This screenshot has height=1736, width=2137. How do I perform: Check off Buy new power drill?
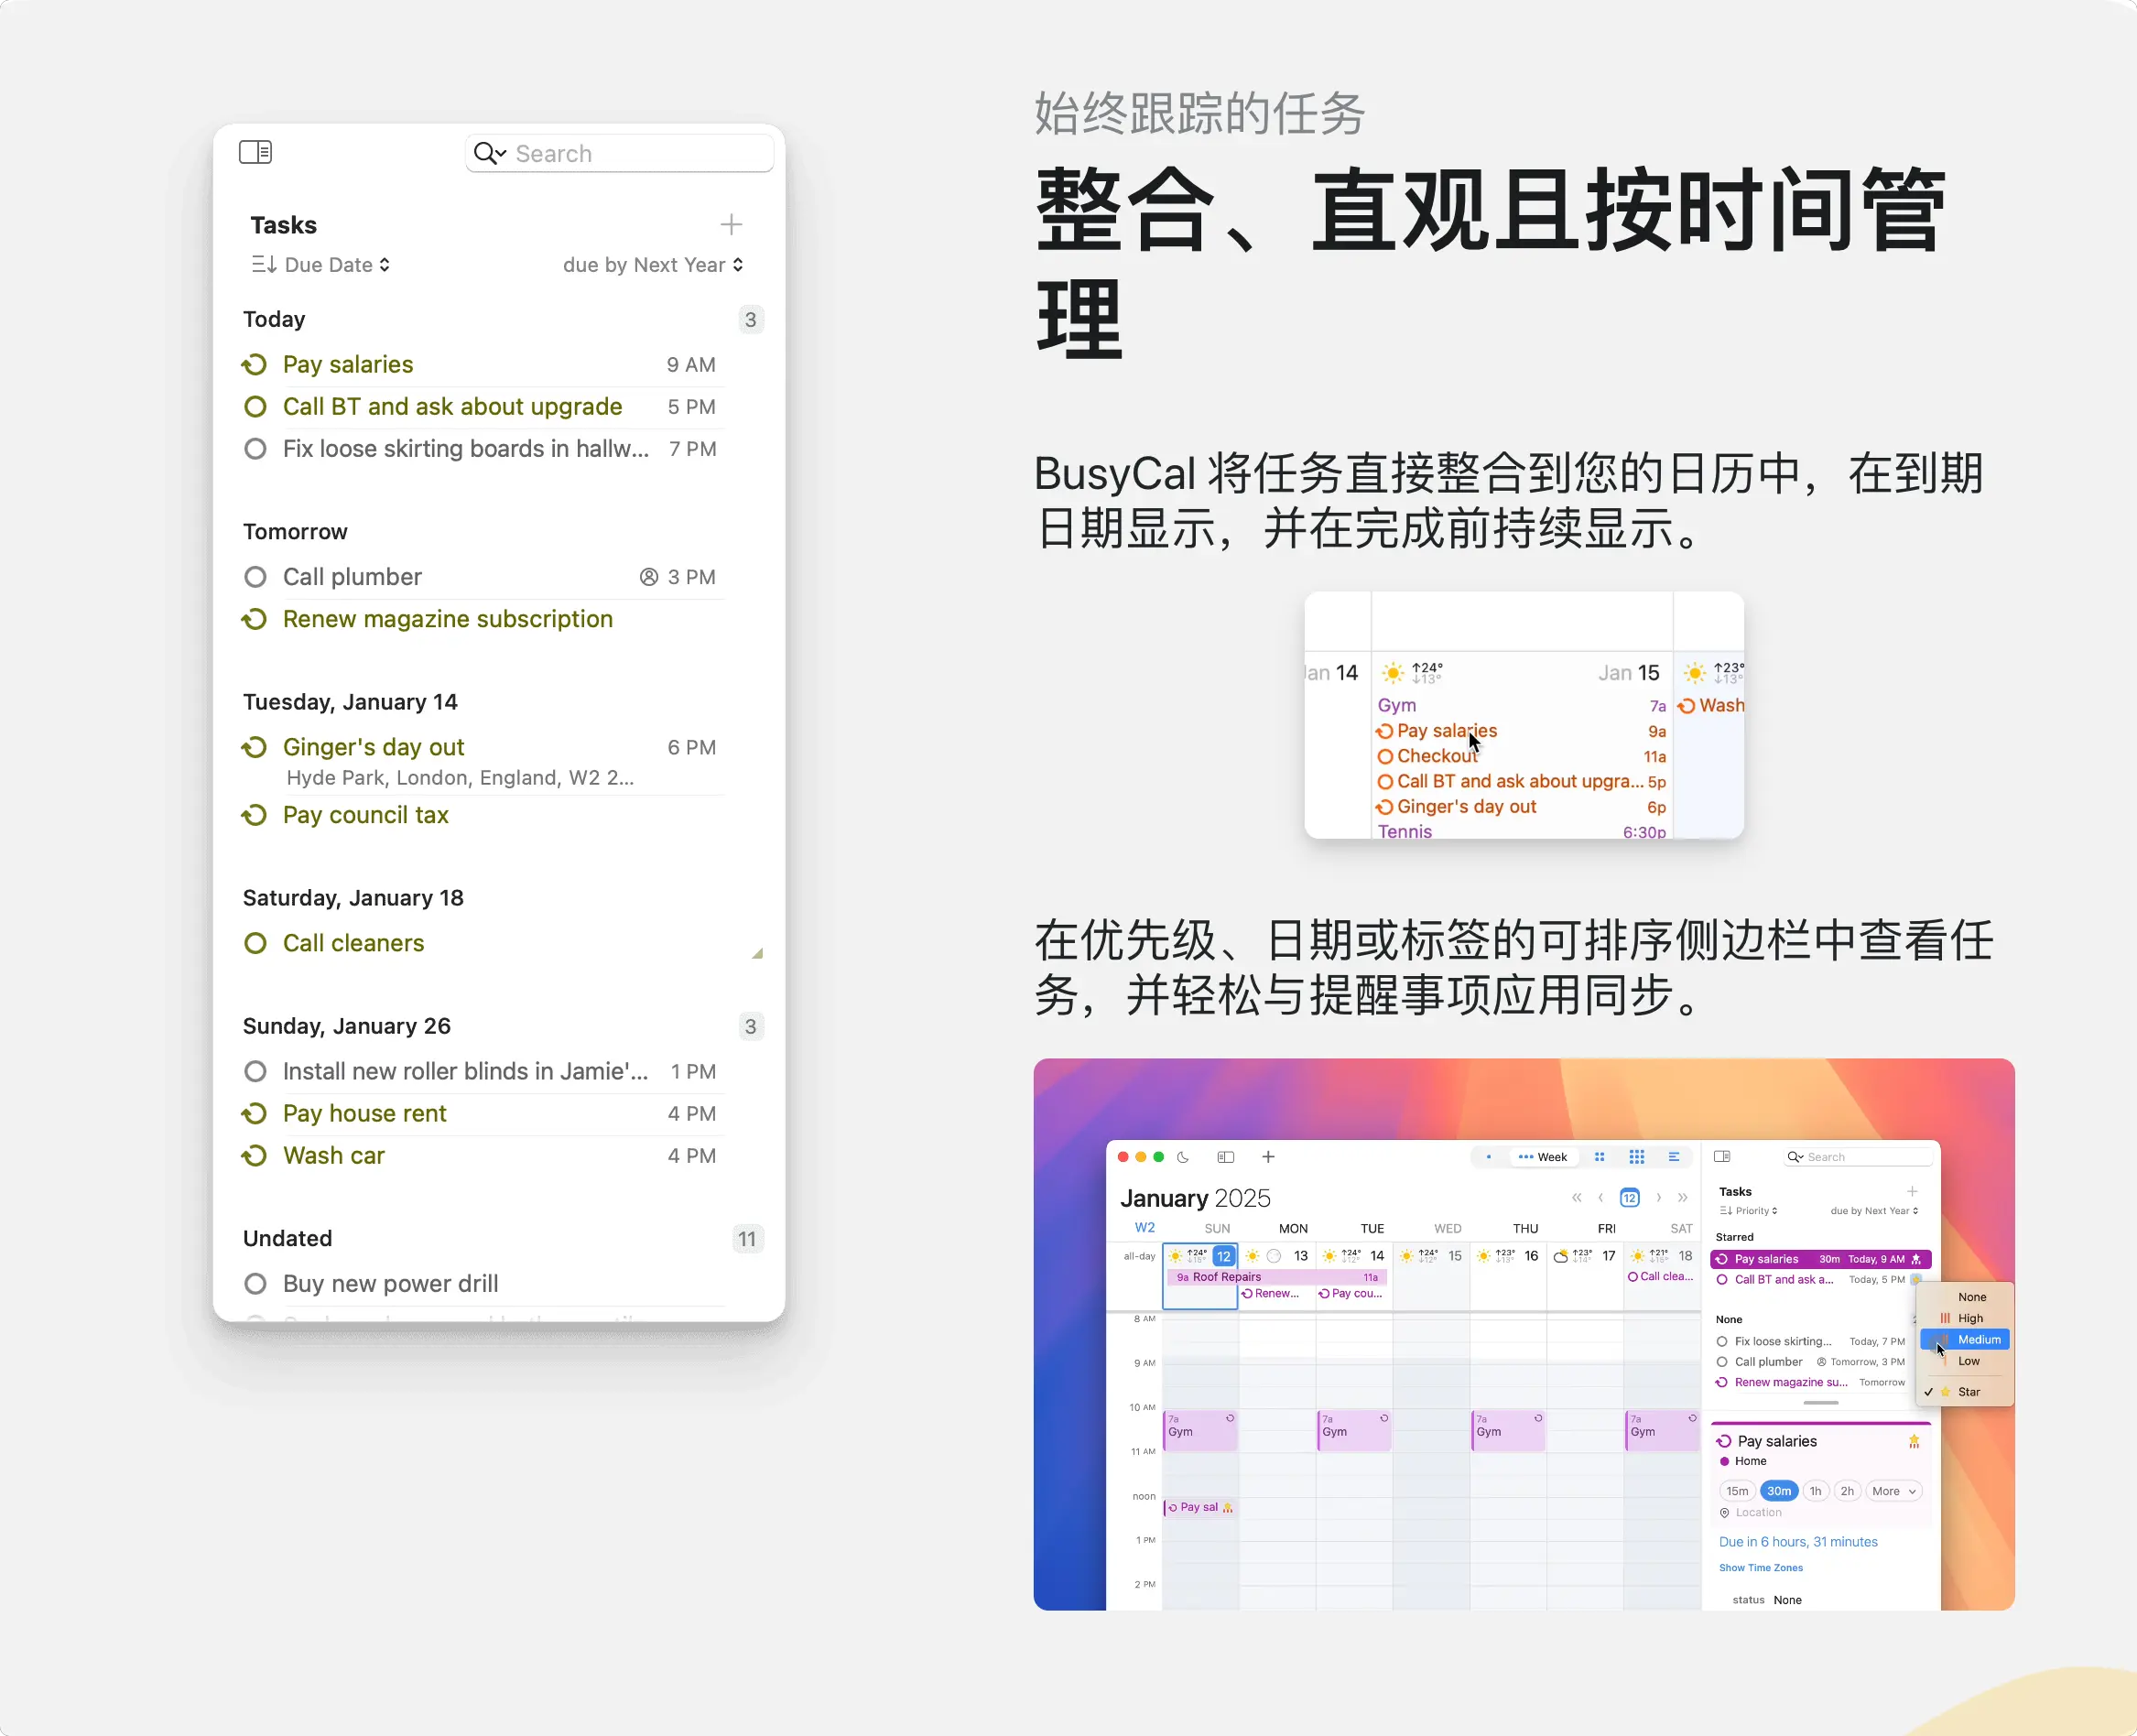(255, 1283)
